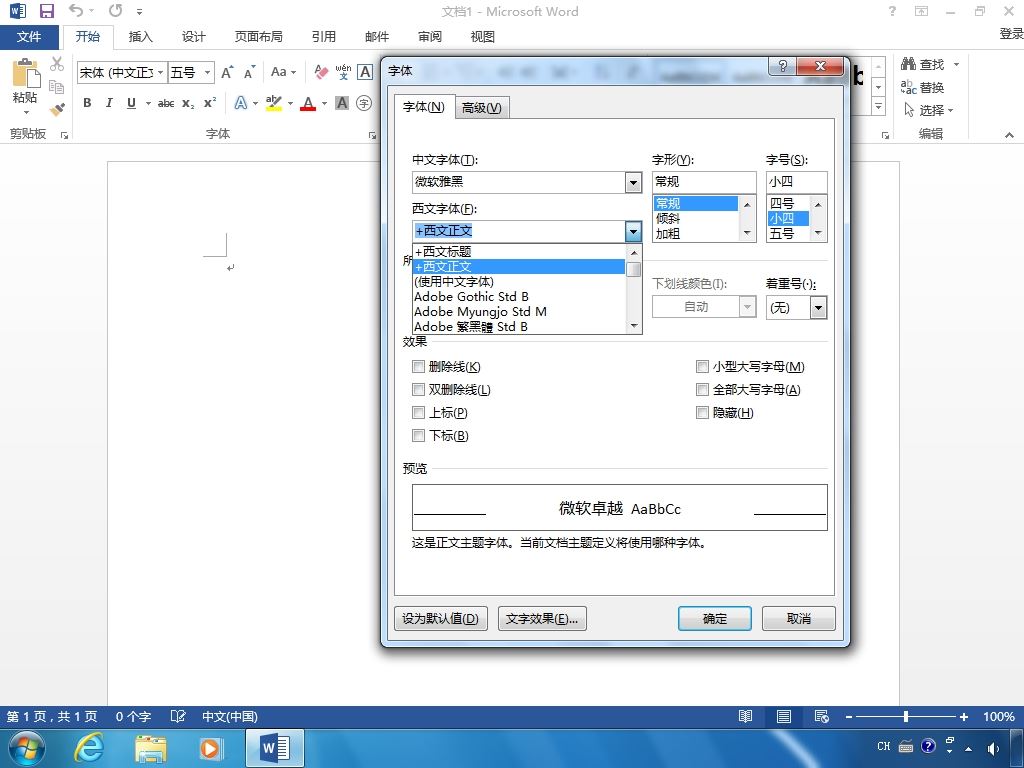This screenshot has height=768, width=1024.
Task: Open the 文件 File tab
Action: tap(29, 37)
